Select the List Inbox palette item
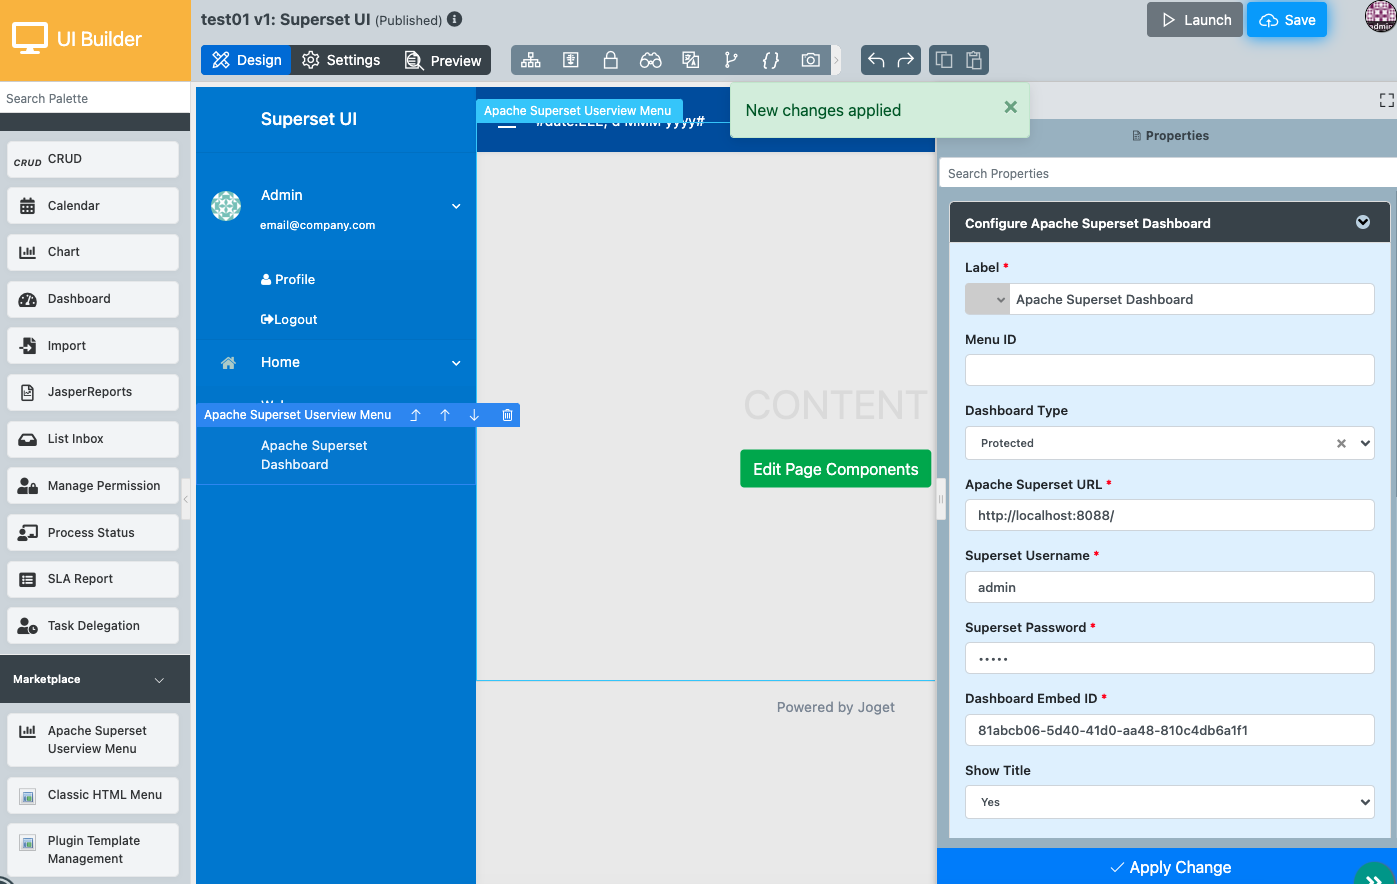 tap(93, 439)
